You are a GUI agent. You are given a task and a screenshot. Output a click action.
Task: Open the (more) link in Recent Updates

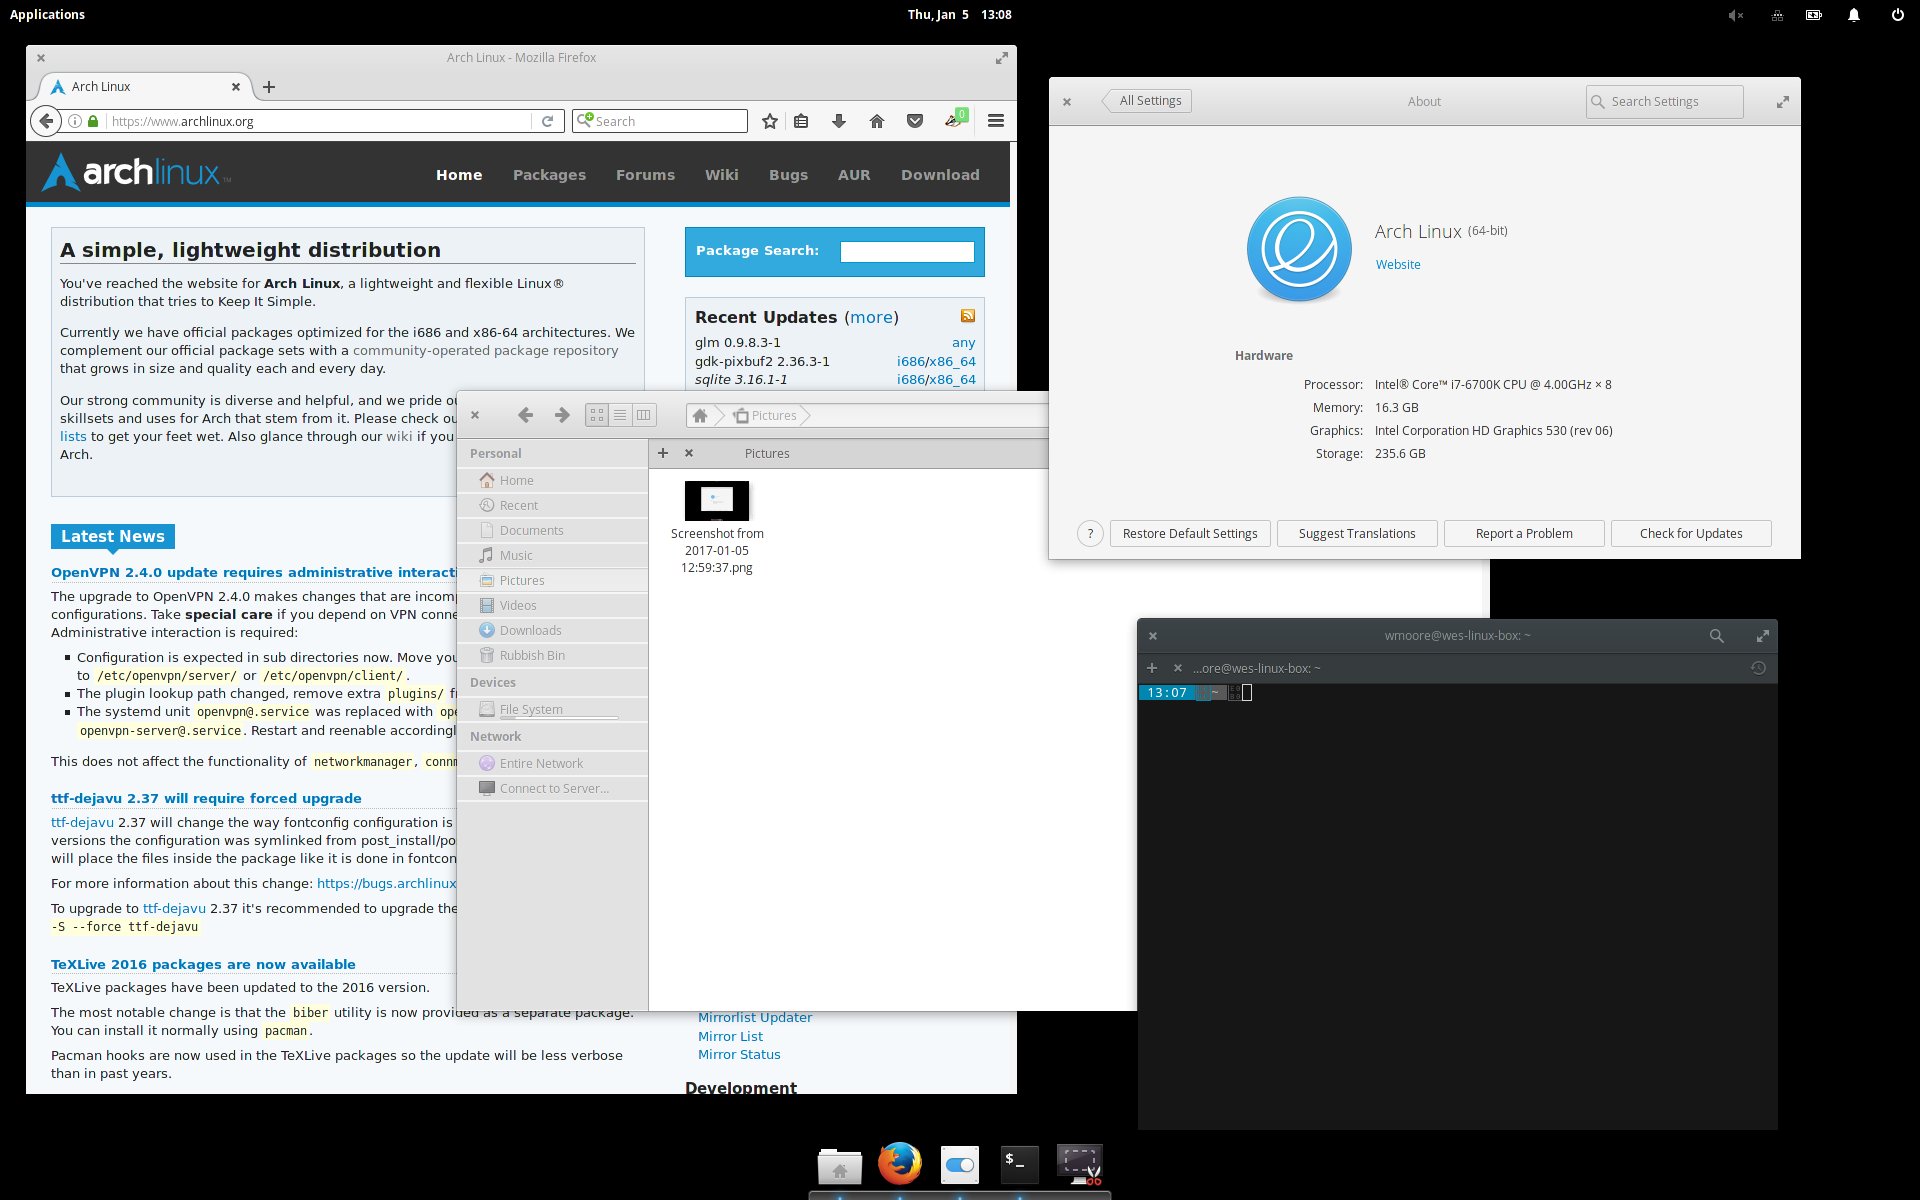point(871,317)
